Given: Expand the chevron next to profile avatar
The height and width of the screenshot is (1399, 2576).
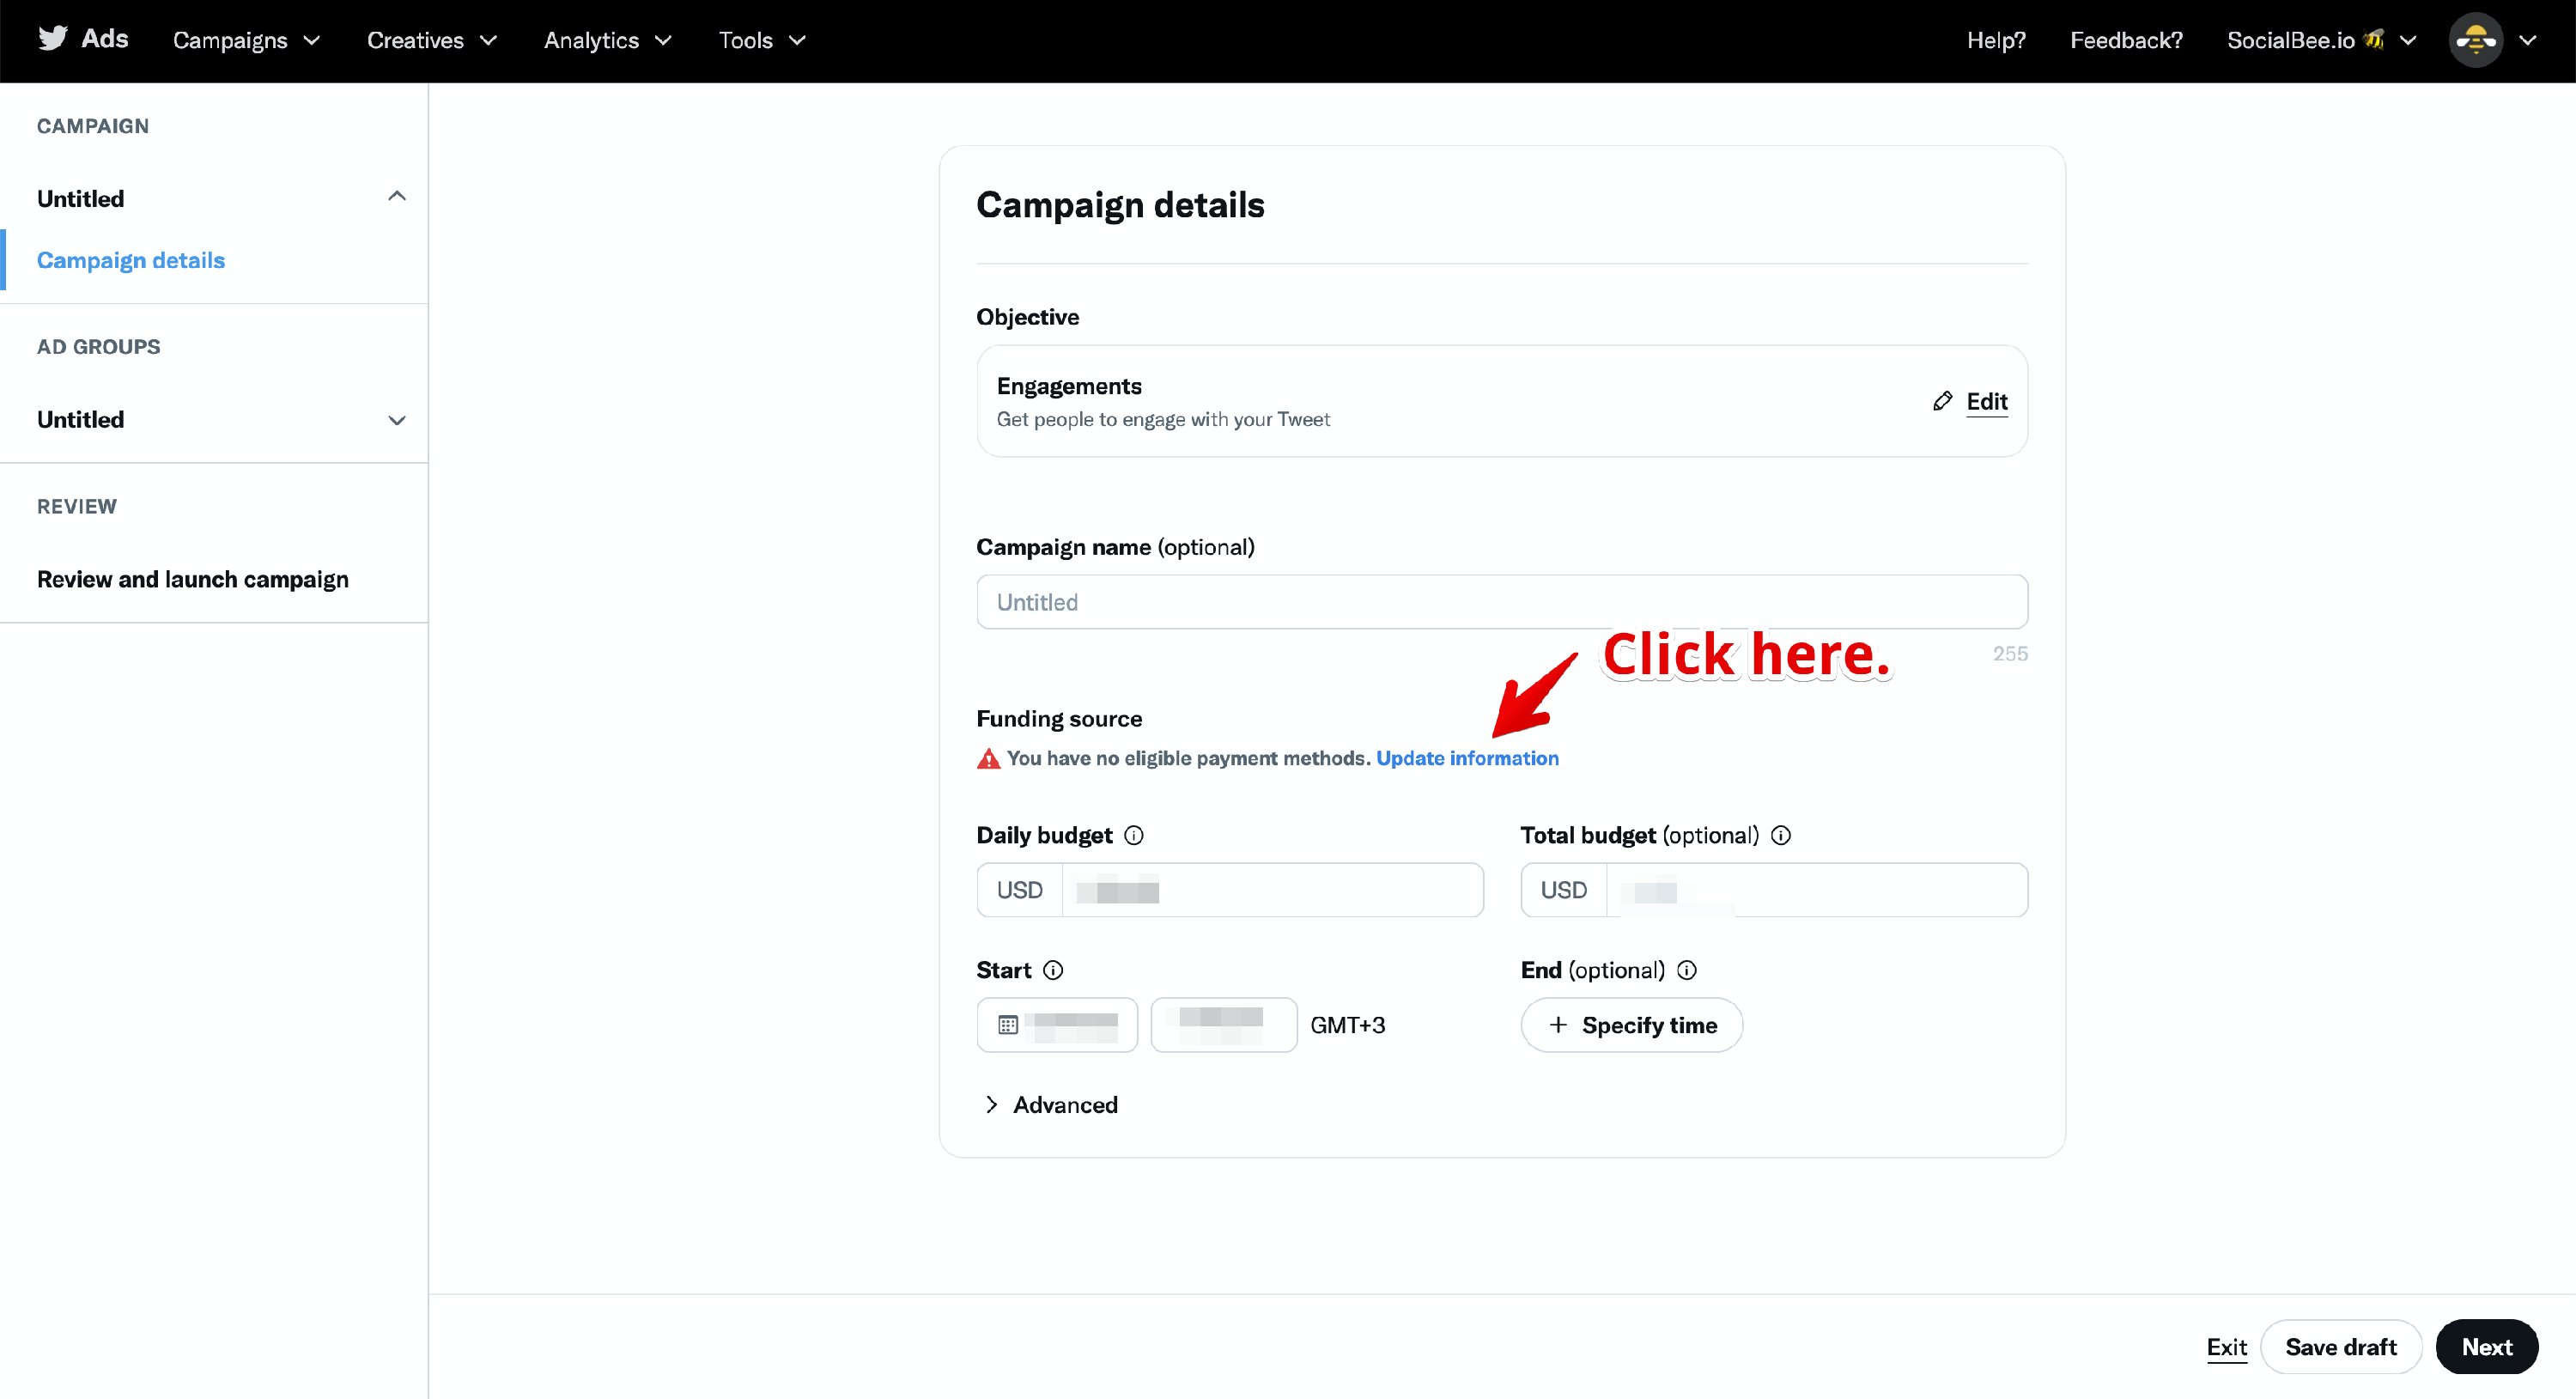Looking at the screenshot, I should pos(2526,40).
